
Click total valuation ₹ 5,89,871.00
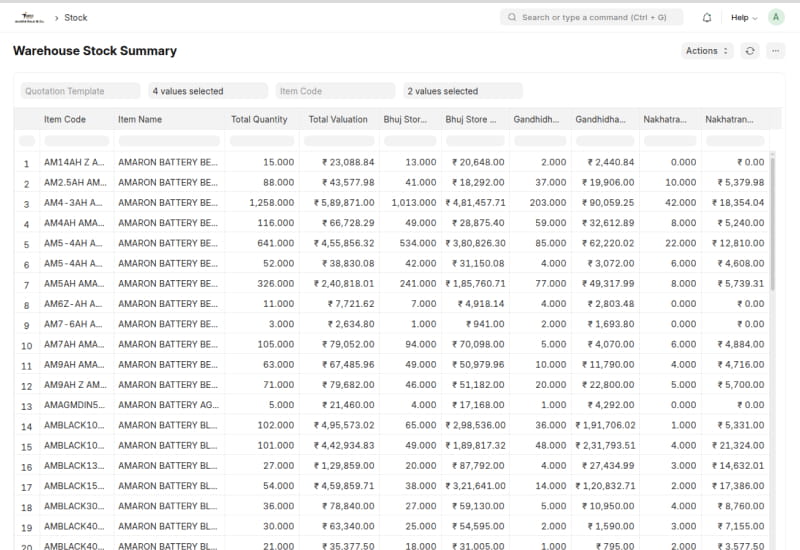tap(344, 203)
